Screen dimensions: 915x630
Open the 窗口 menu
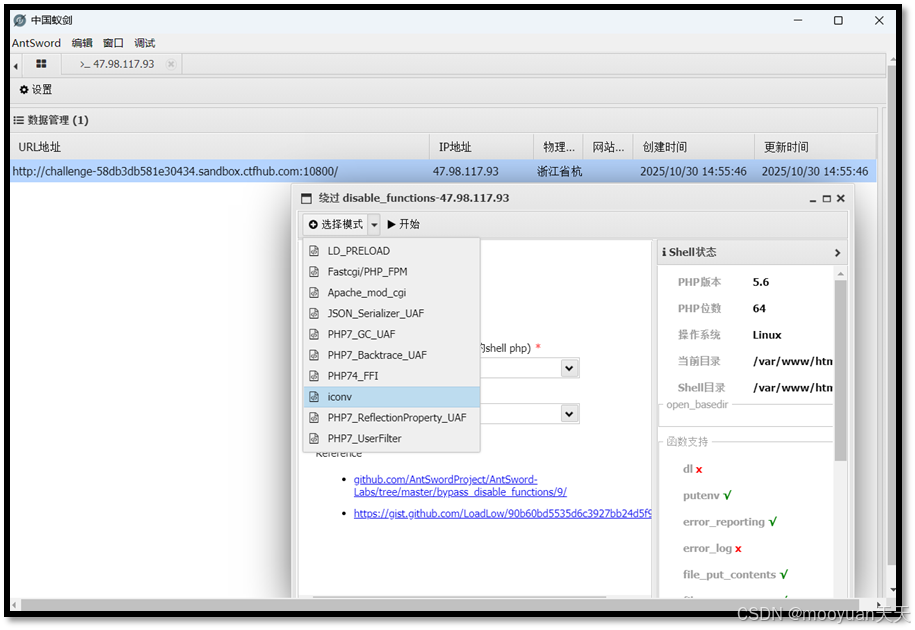tap(113, 43)
